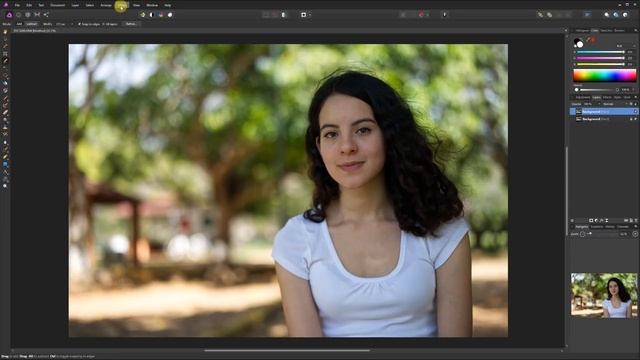640x360 pixels.
Task: Pick a hue from the colour spectrum bar
Action: pos(604,75)
